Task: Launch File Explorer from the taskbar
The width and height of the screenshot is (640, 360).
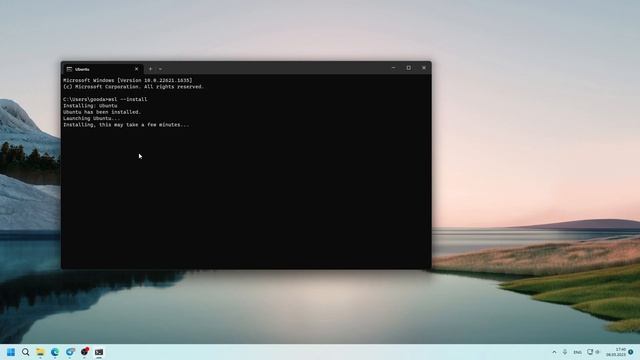Action: coord(40,352)
